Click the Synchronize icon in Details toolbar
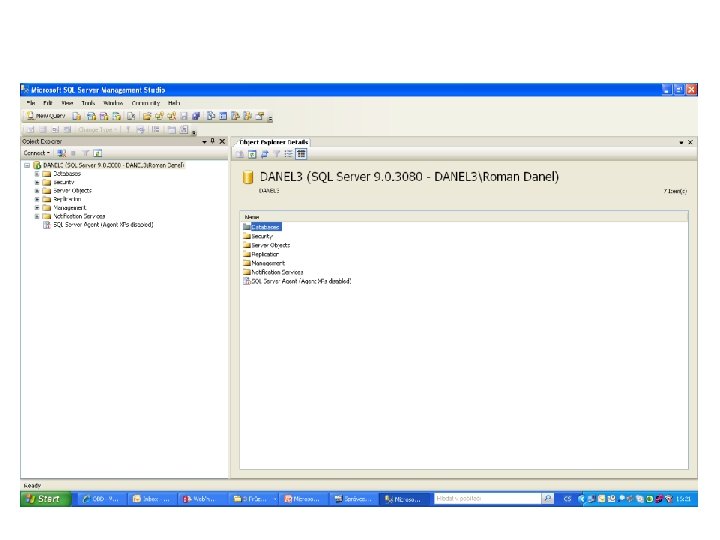Image resolution: width=720 pixels, height=540 pixels. pyautogui.click(x=264, y=154)
